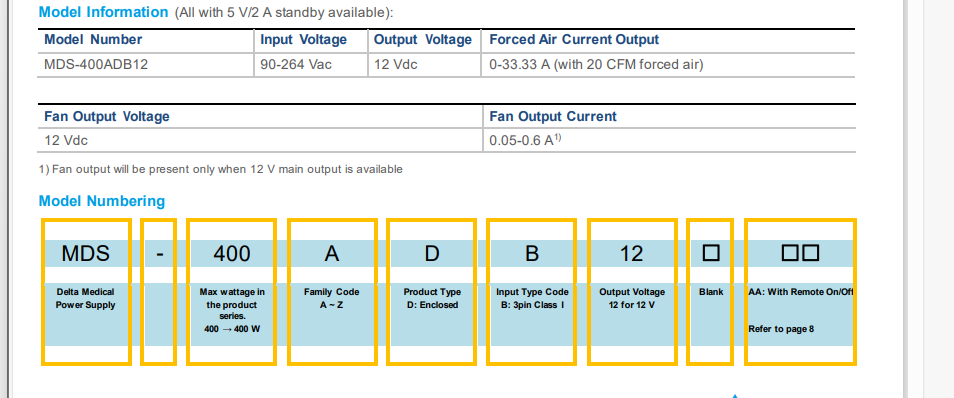
Task: Select the Family Code A box
Action: coord(332,292)
